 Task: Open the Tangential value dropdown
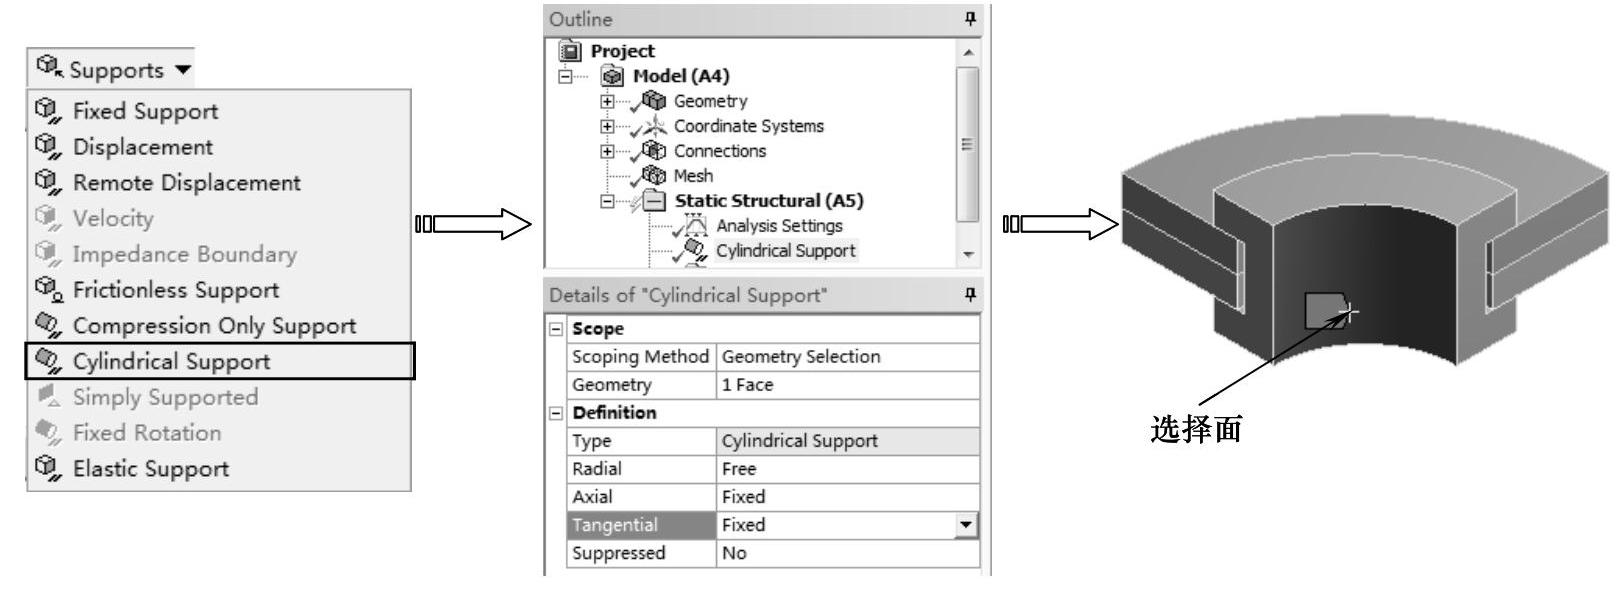965,525
